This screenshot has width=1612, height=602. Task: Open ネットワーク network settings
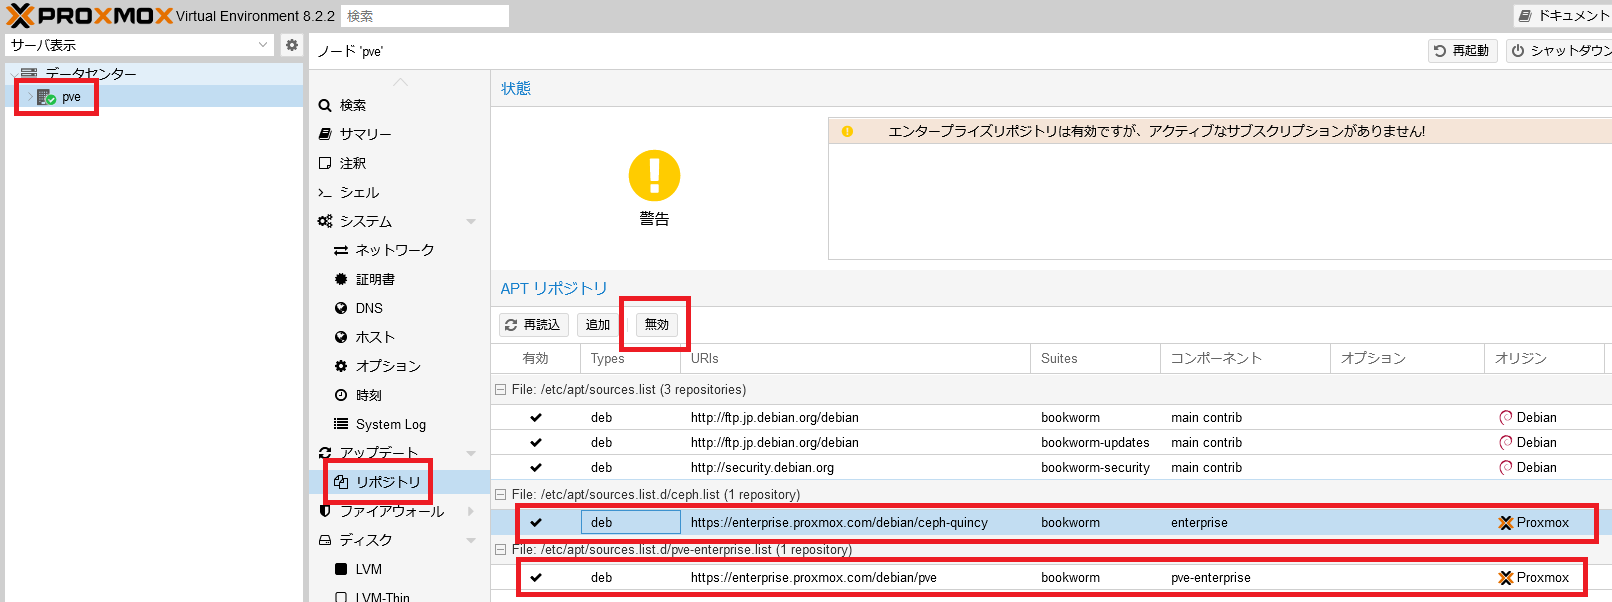384,250
